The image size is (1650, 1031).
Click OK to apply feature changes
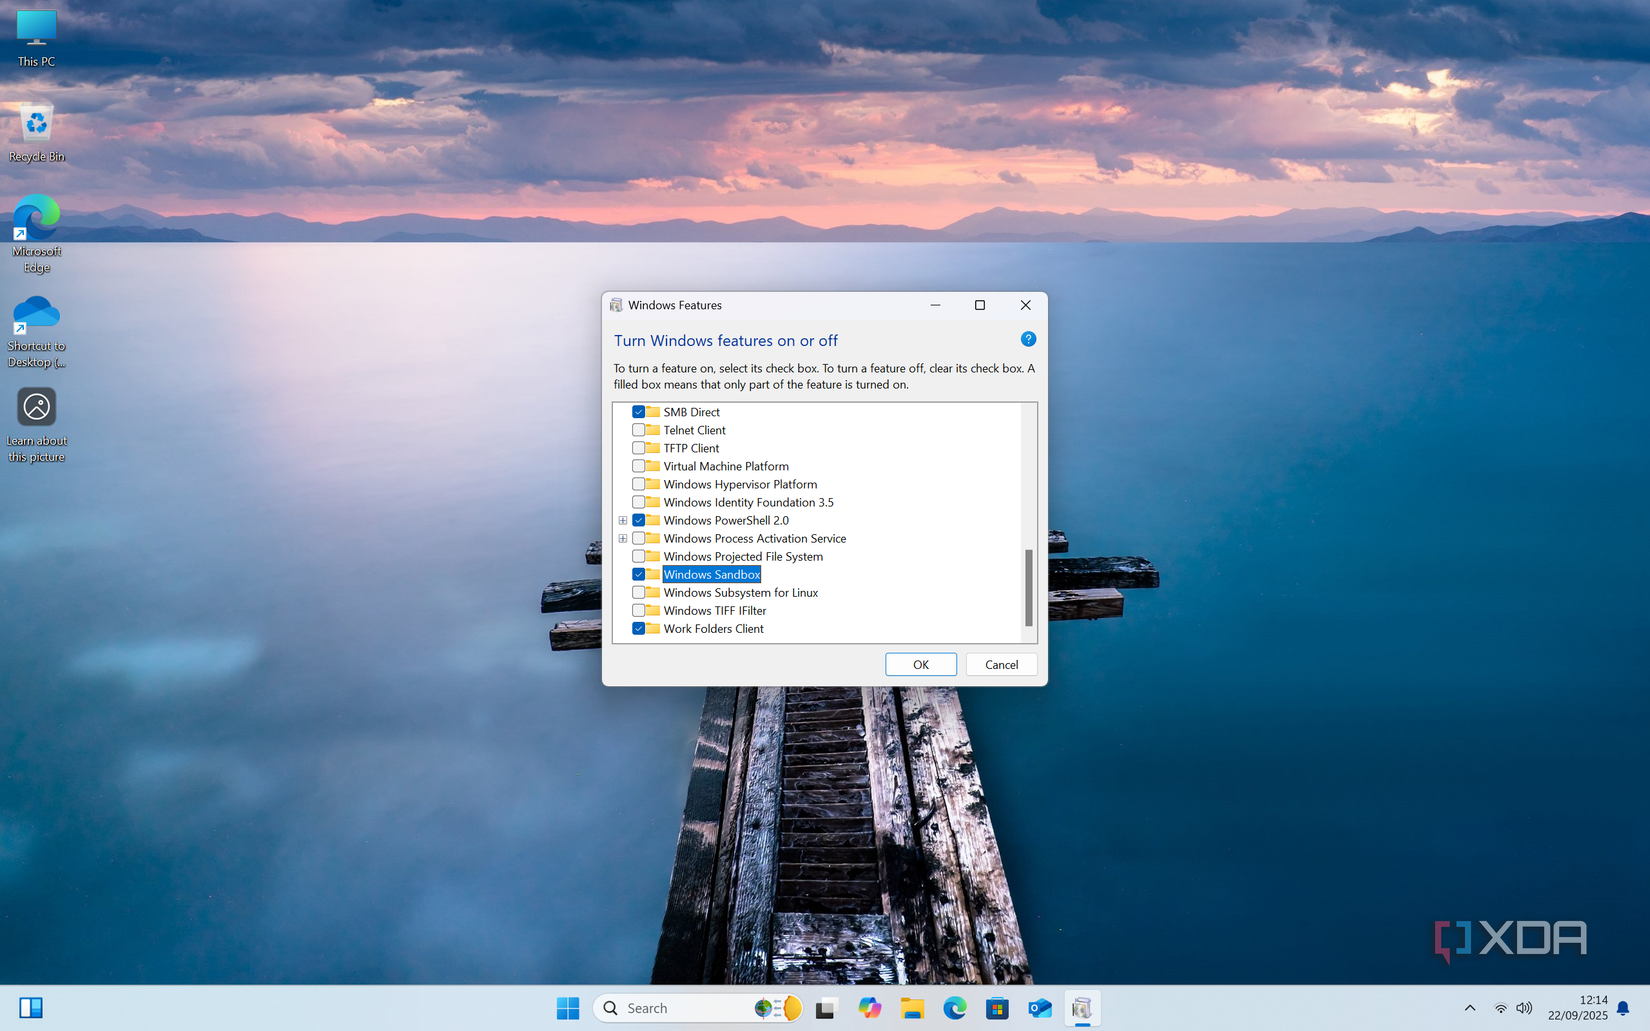921,664
